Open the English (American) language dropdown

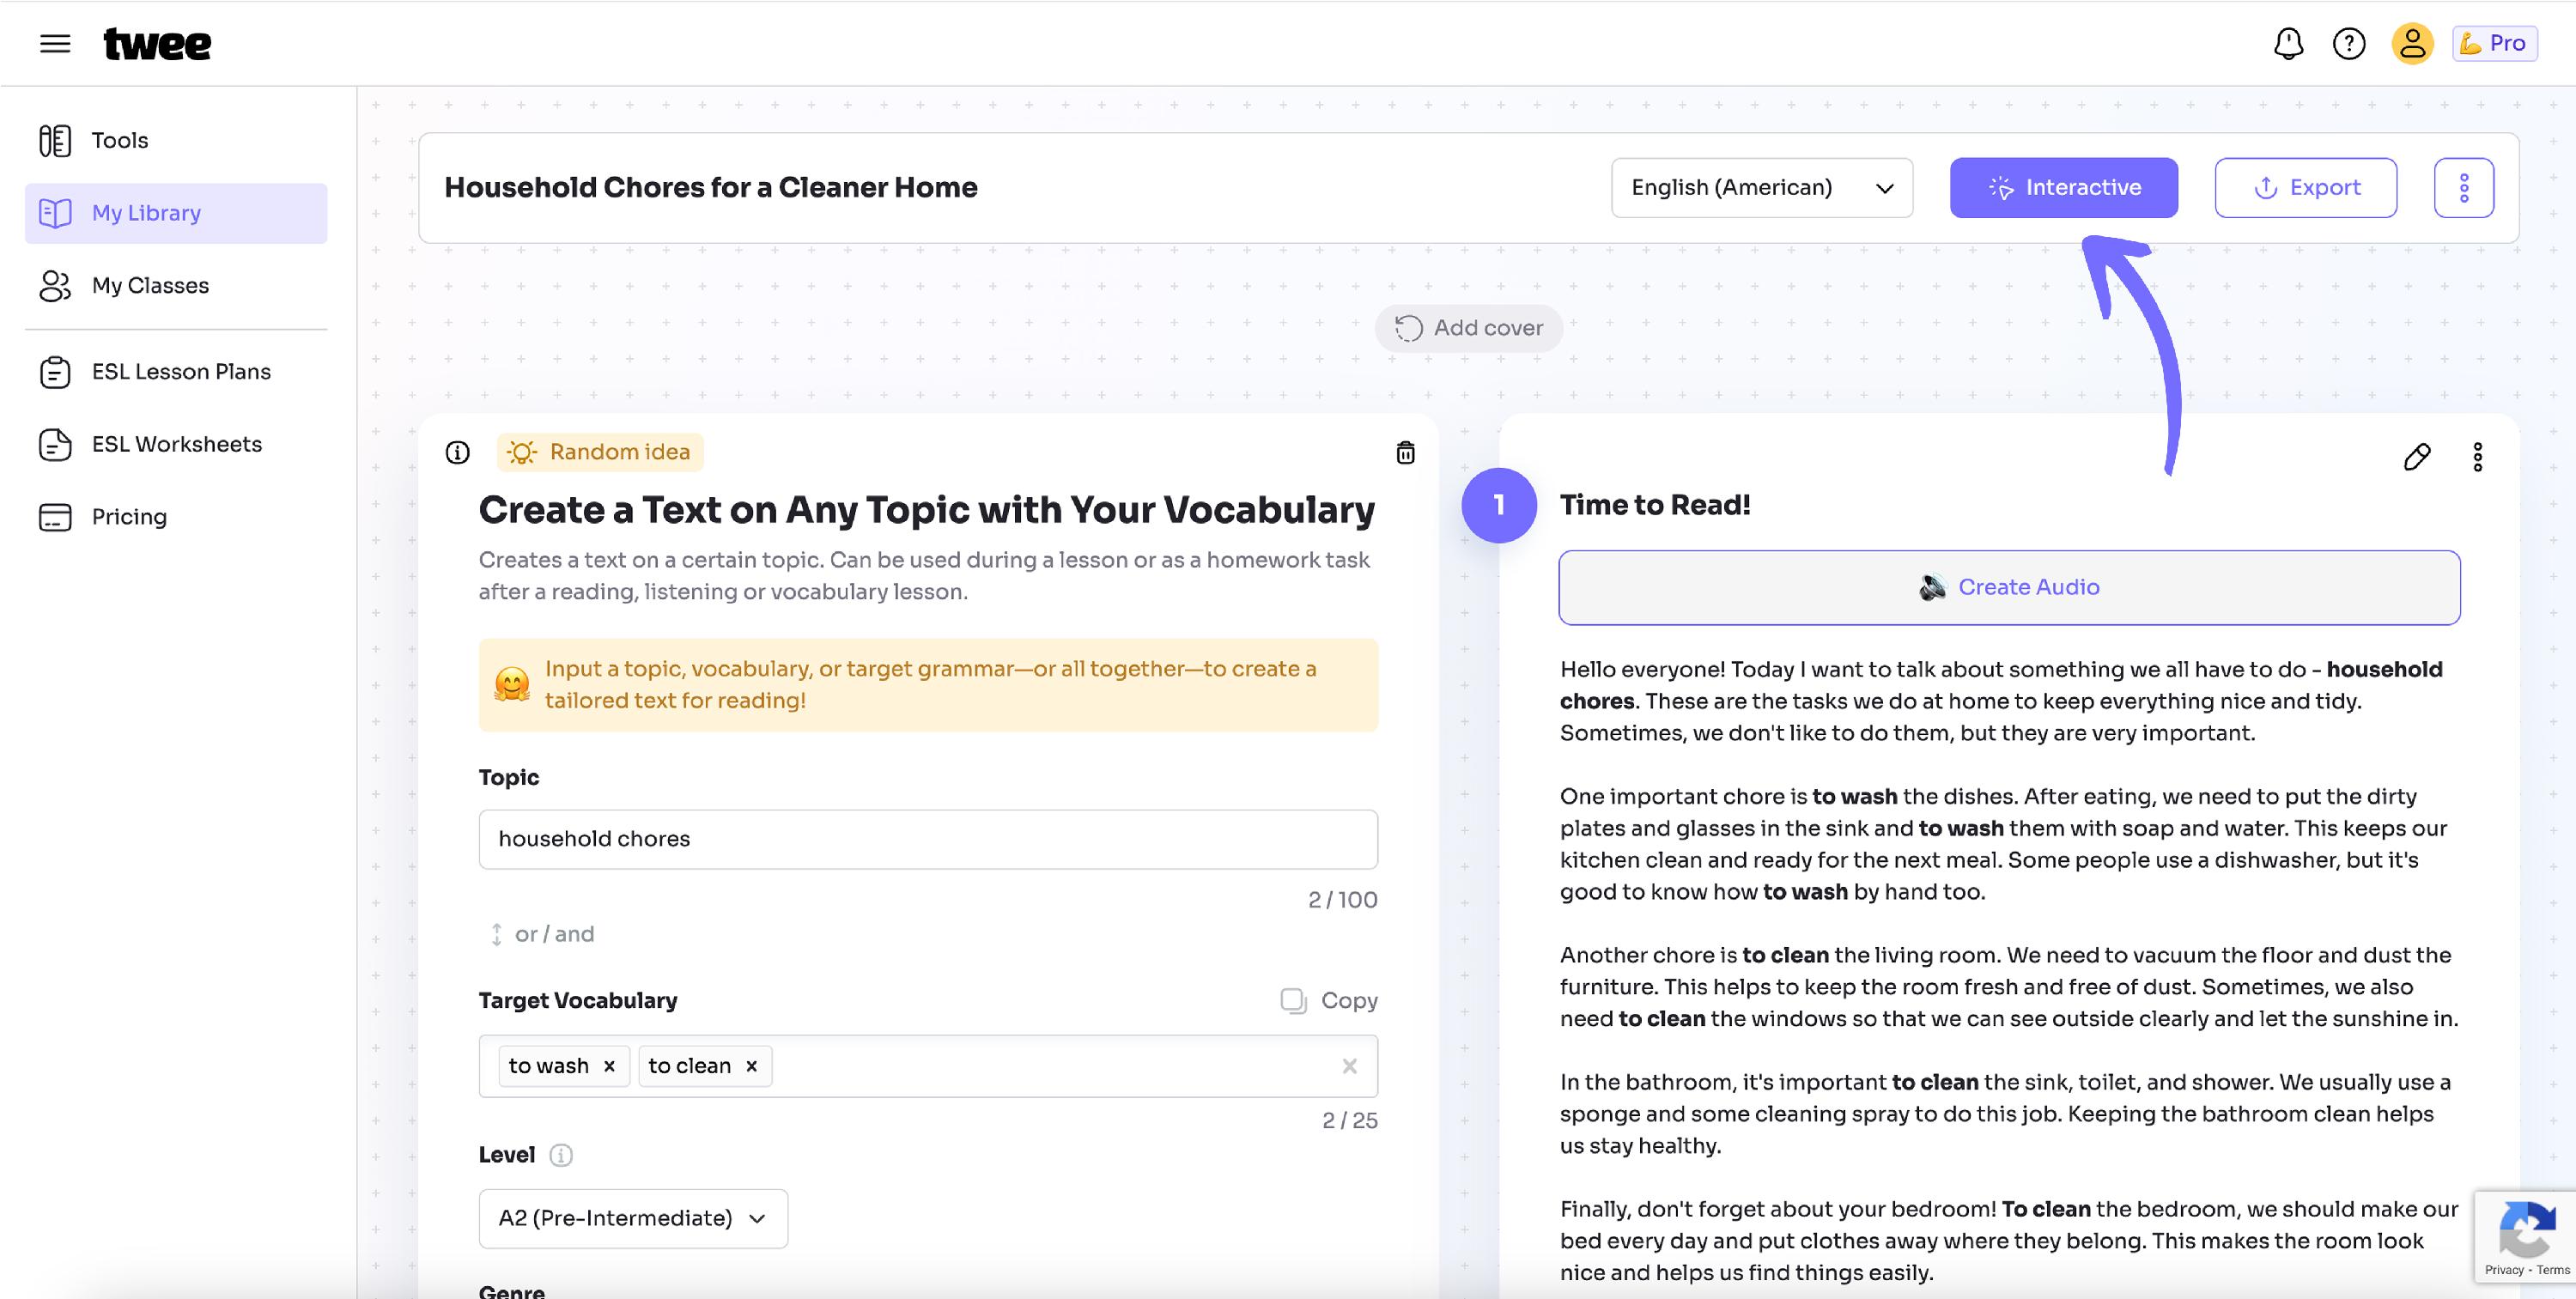pyautogui.click(x=1762, y=187)
